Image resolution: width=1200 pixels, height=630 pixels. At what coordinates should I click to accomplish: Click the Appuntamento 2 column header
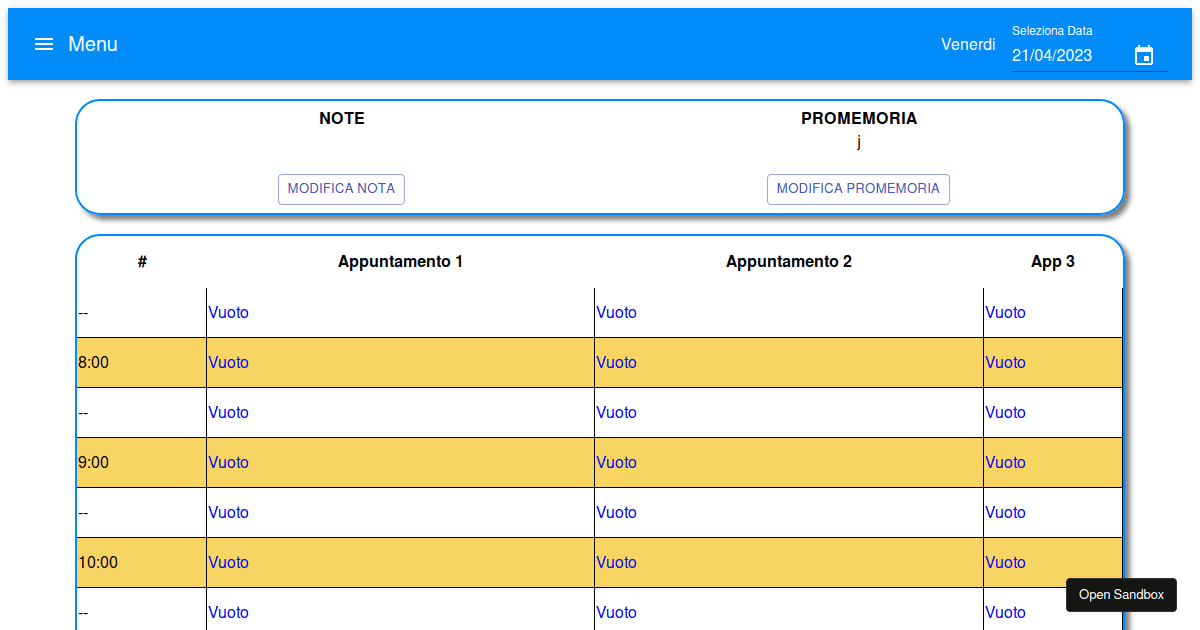(x=788, y=262)
